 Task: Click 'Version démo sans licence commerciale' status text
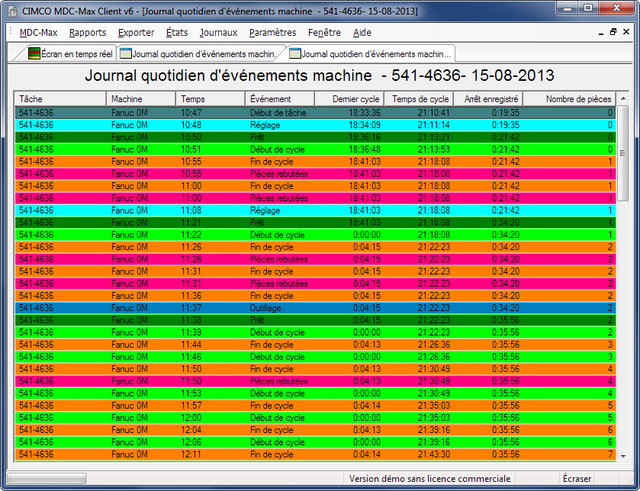point(429,478)
